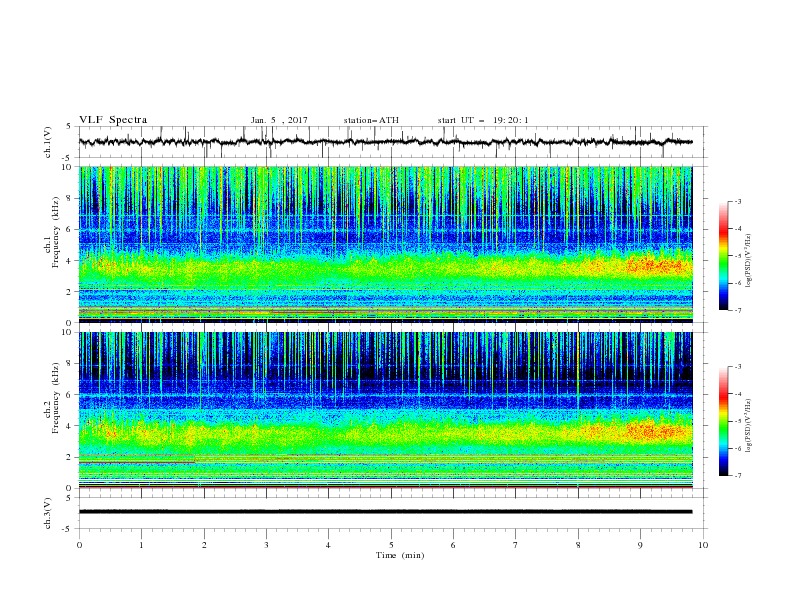The image size is (792, 612).
Task: Click time axis tick label "0"
Action: tap(79, 545)
